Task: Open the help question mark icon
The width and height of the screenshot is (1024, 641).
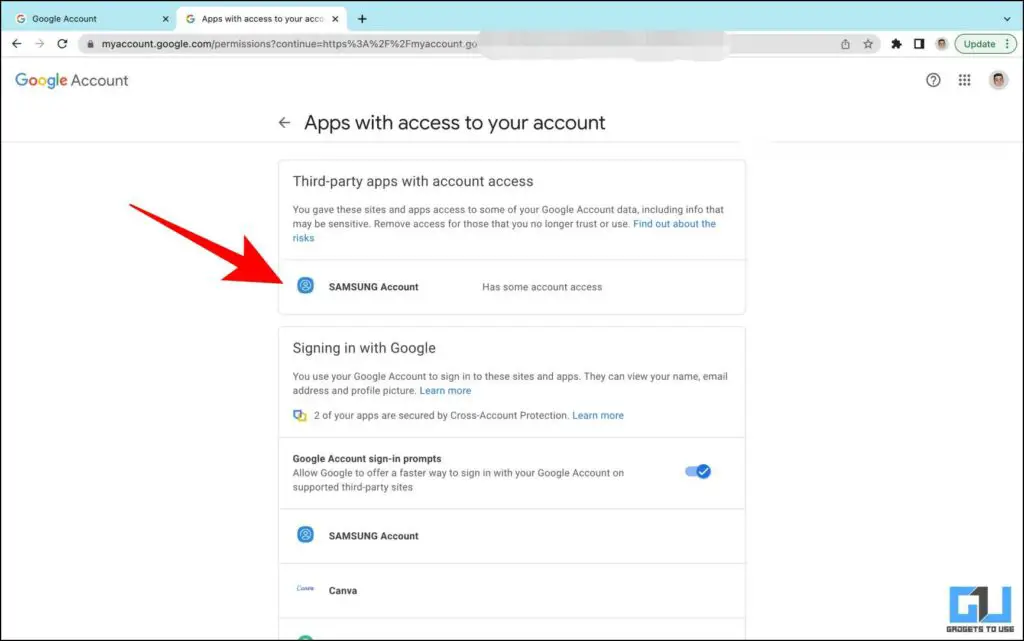Action: click(933, 80)
